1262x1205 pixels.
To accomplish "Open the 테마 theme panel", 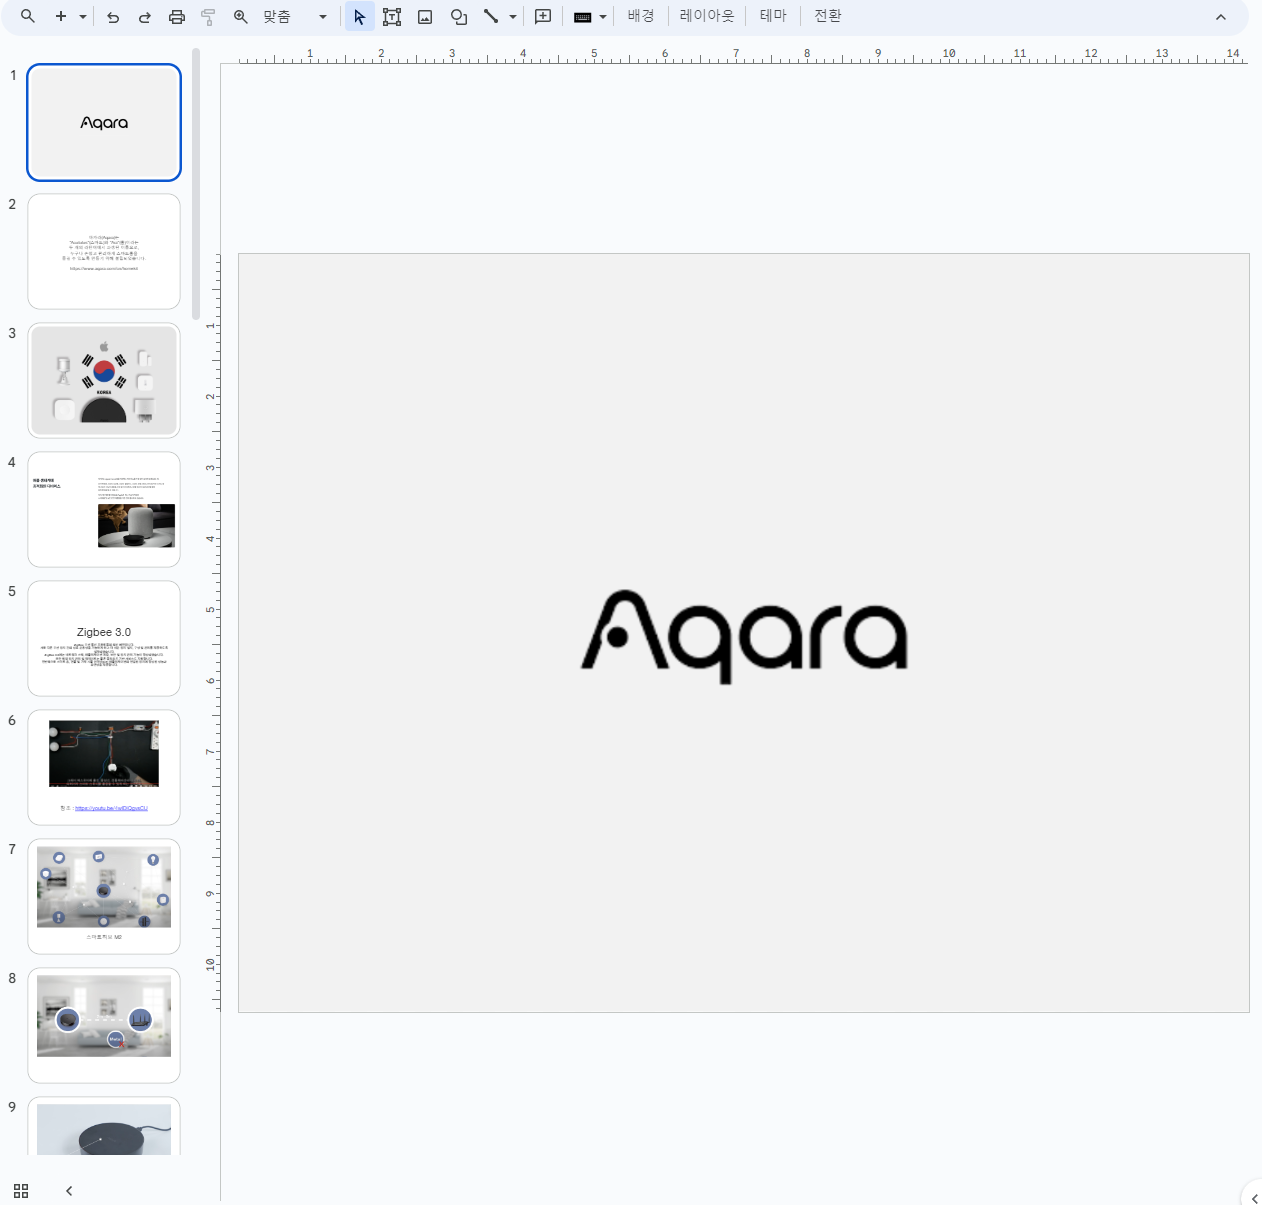I will coord(773,16).
